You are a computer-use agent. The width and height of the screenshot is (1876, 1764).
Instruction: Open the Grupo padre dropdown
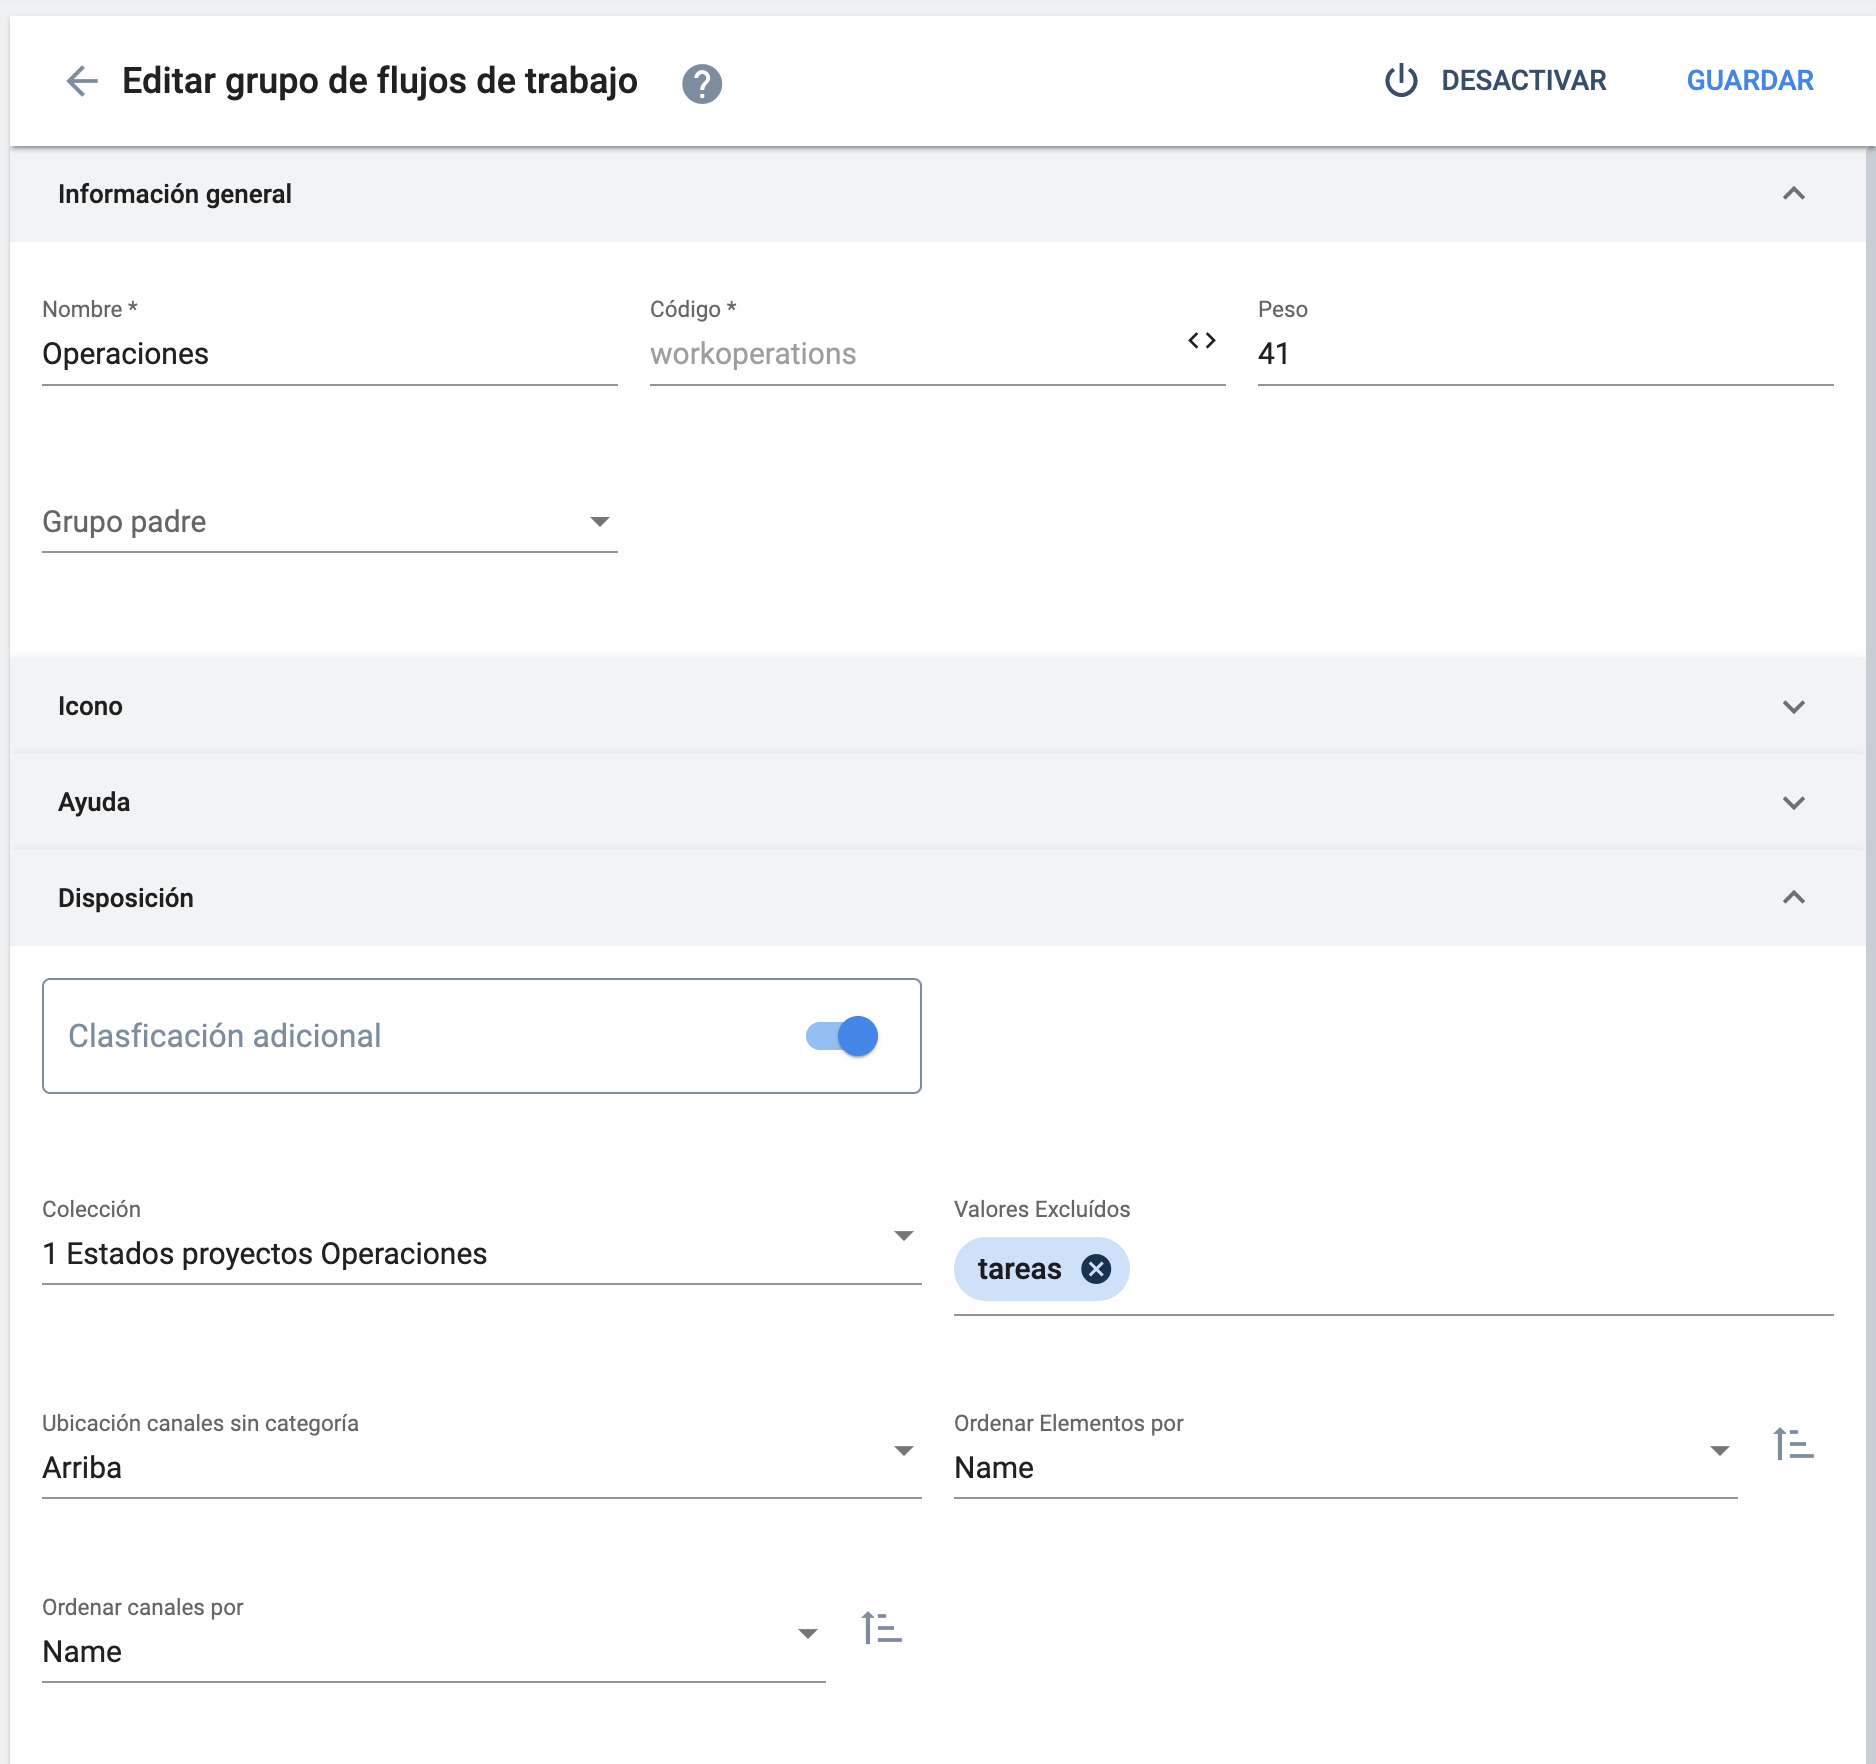(x=598, y=520)
